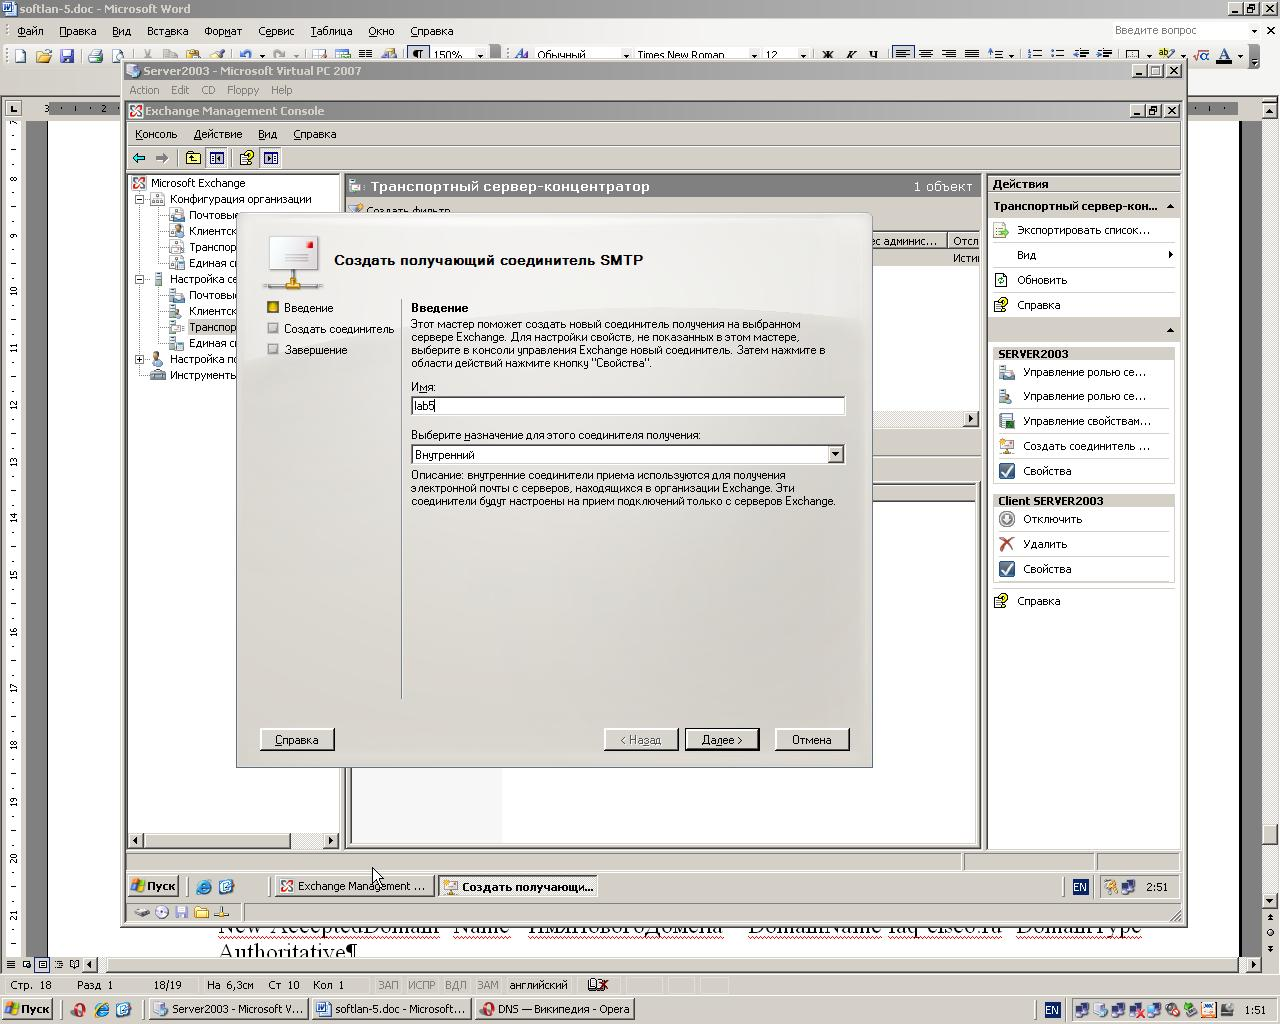This screenshot has height=1024, width=1280.
Task: Click Управление свойствам... action
Action: tap(1086, 421)
